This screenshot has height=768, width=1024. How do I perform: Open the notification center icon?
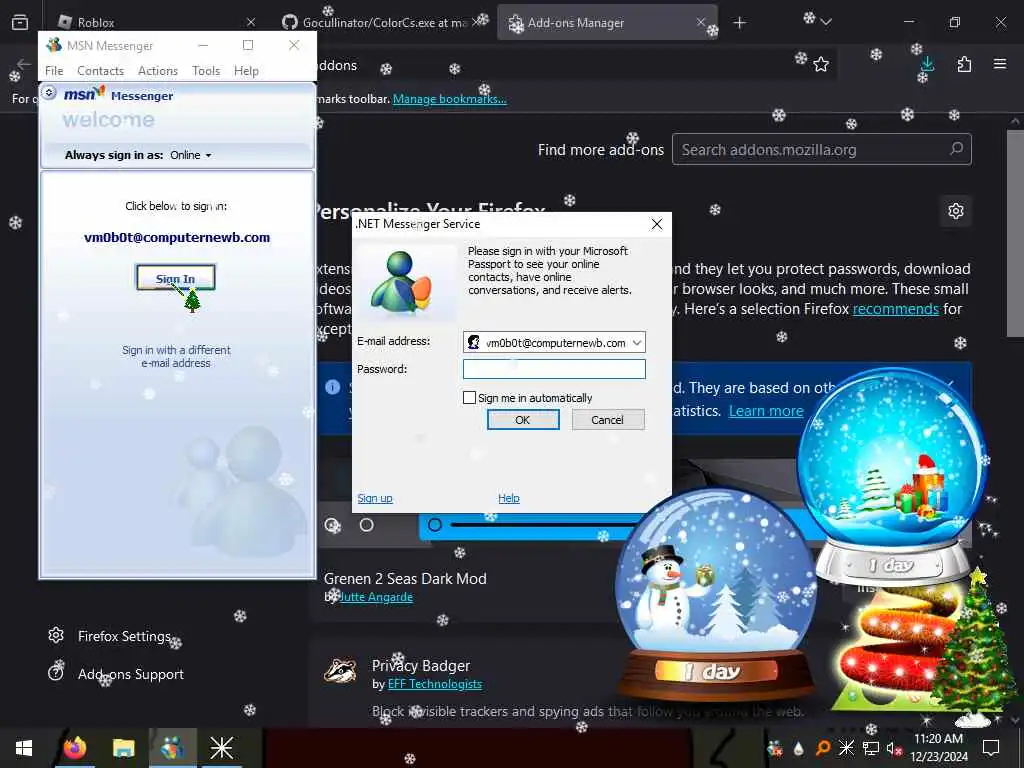click(991, 748)
